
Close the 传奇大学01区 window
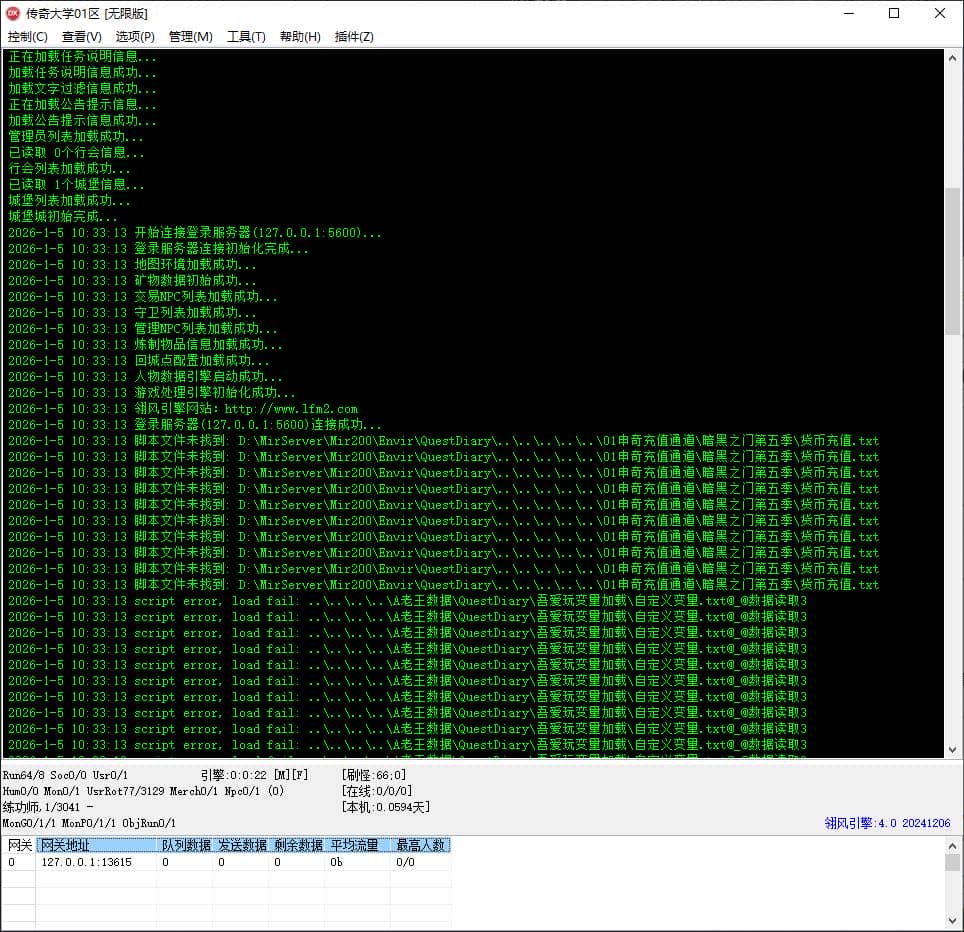[x=939, y=13]
